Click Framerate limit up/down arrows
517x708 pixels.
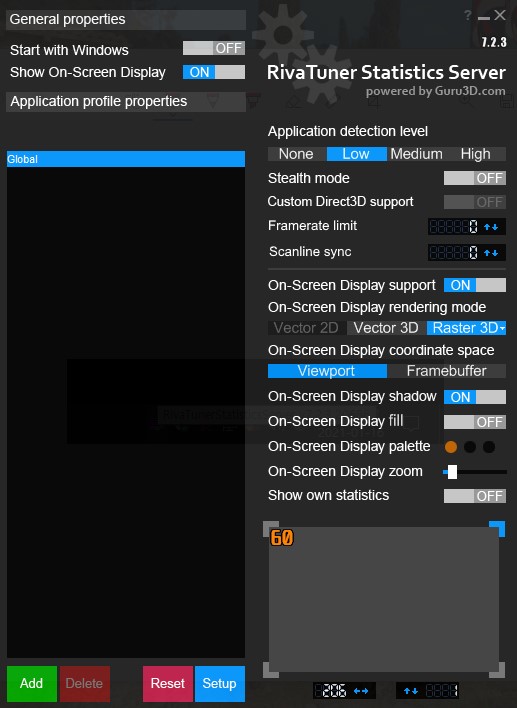491,227
